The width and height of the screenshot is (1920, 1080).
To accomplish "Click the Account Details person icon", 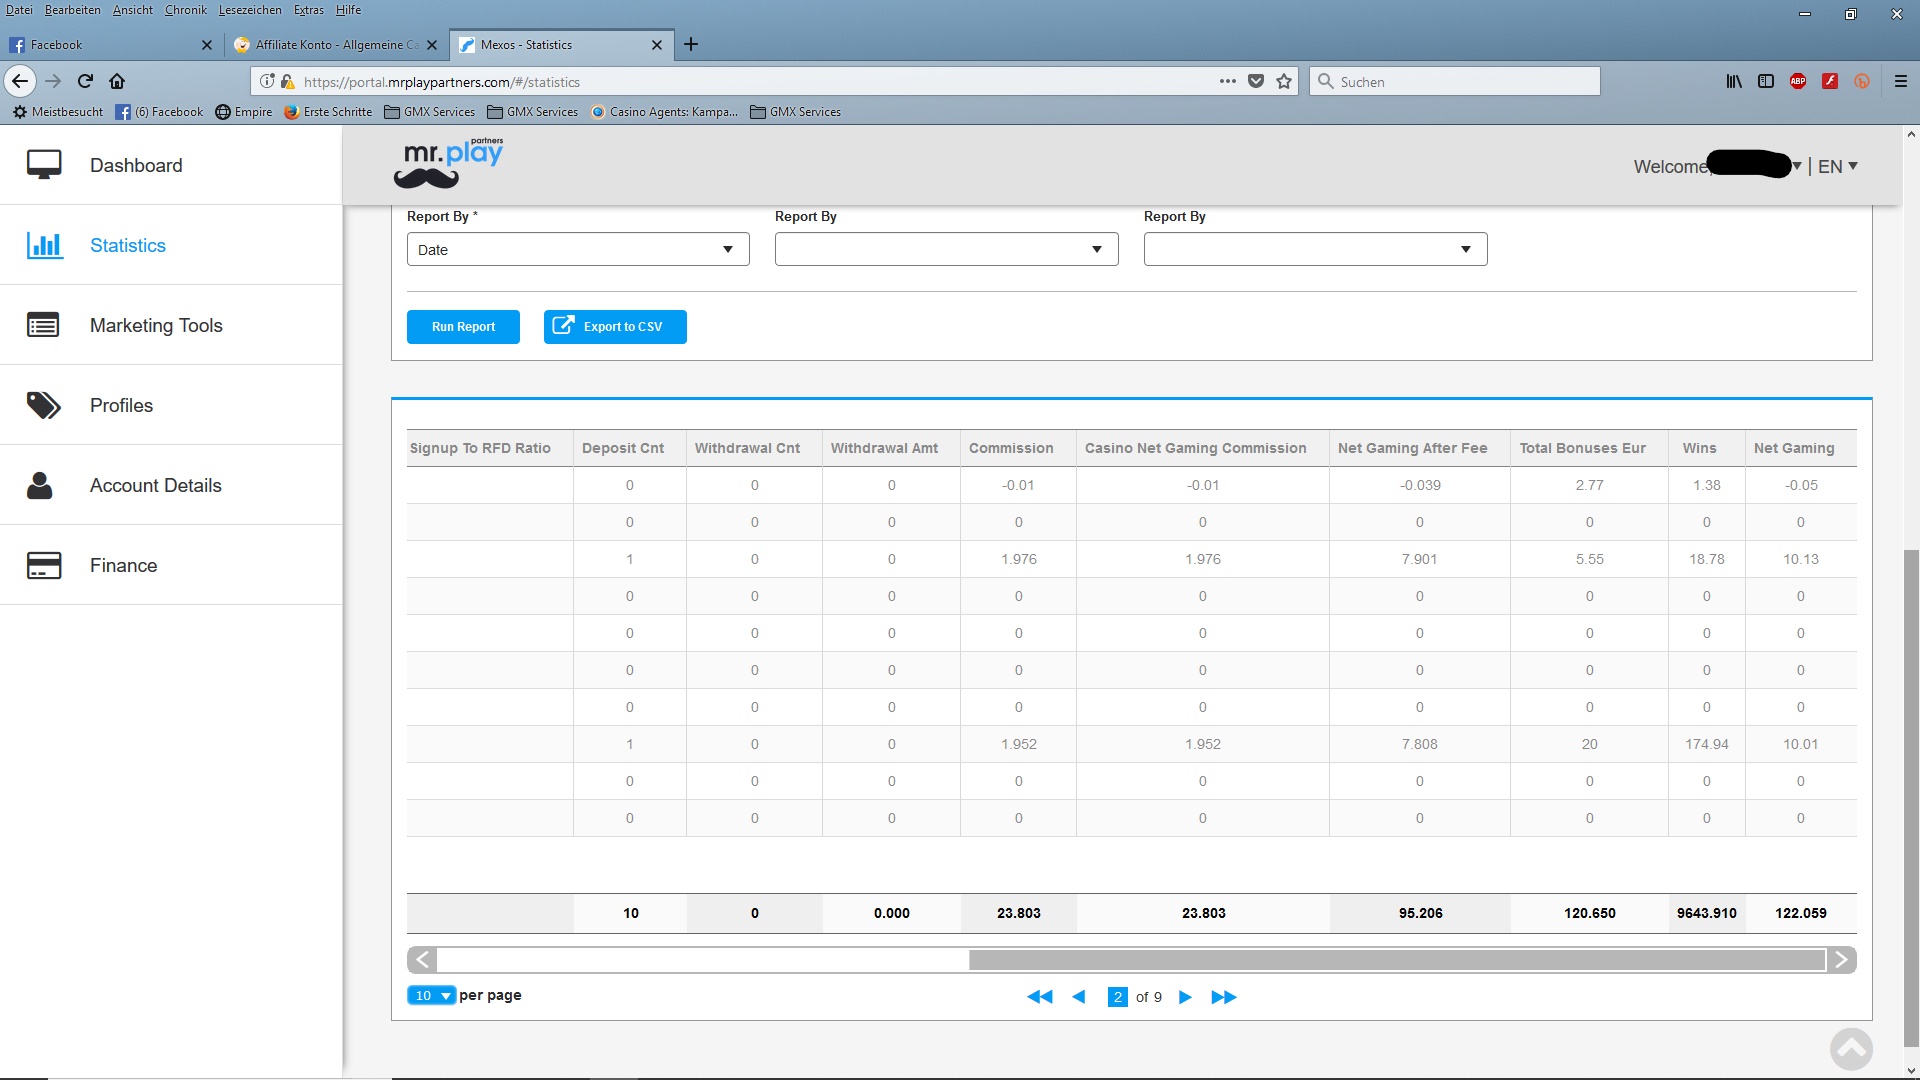I will [x=40, y=485].
